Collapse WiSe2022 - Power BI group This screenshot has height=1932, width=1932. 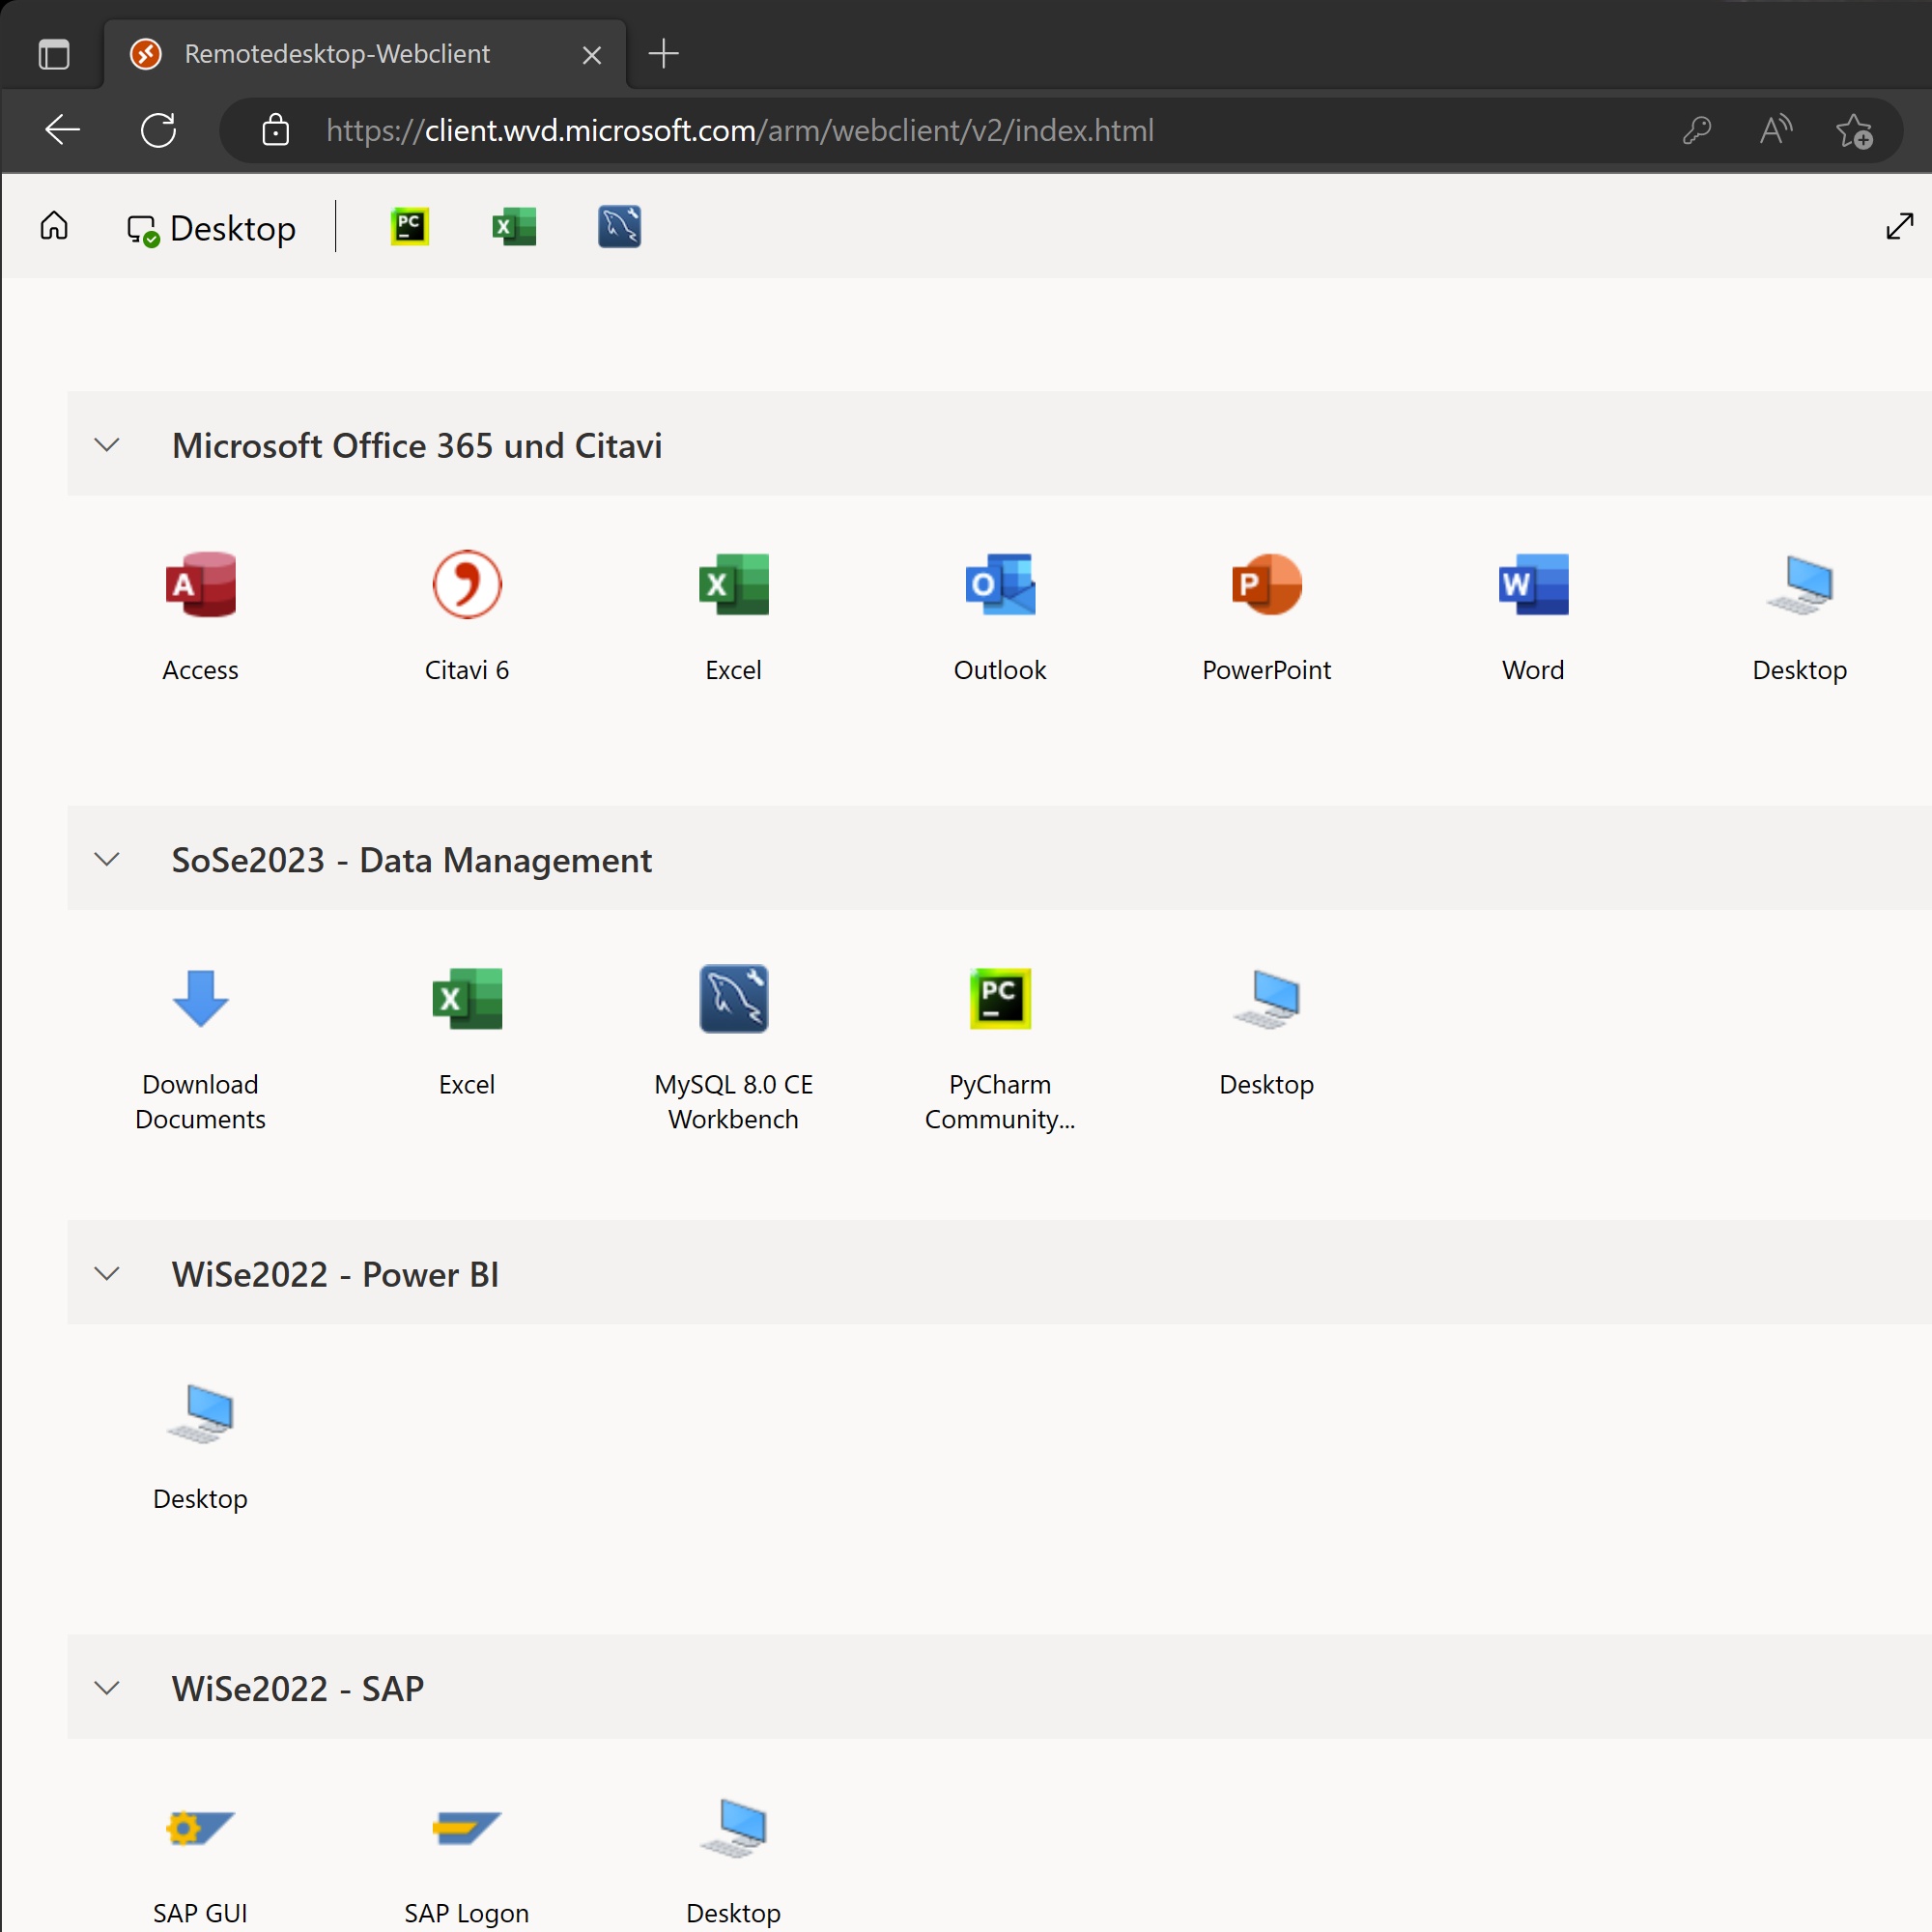[x=107, y=1273]
